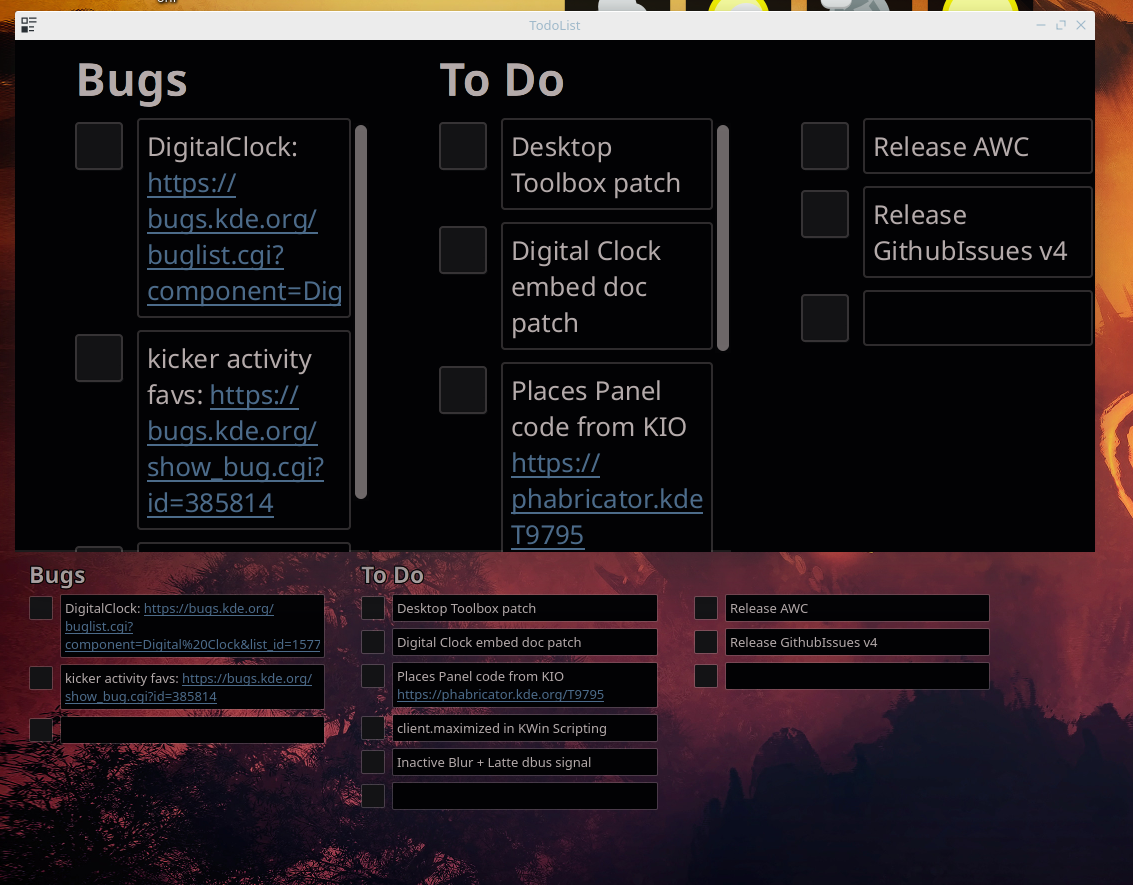Check empty To Do item checkbox in desktop widget

click(373, 795)
